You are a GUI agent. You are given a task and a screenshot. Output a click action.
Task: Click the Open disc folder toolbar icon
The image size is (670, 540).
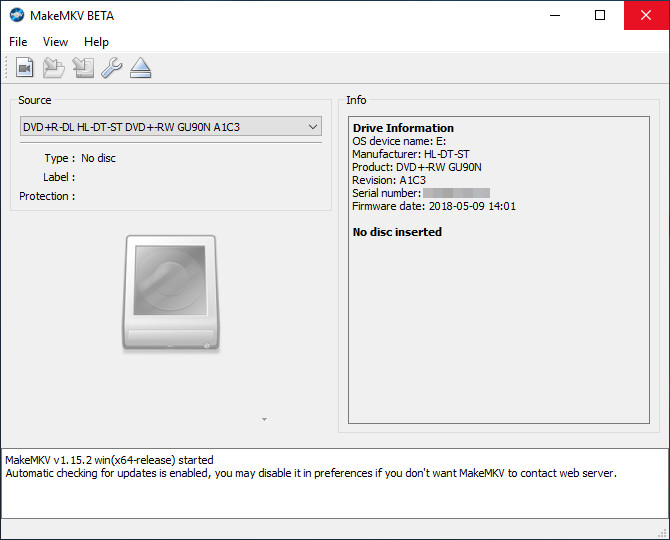(x=54, y=68)
